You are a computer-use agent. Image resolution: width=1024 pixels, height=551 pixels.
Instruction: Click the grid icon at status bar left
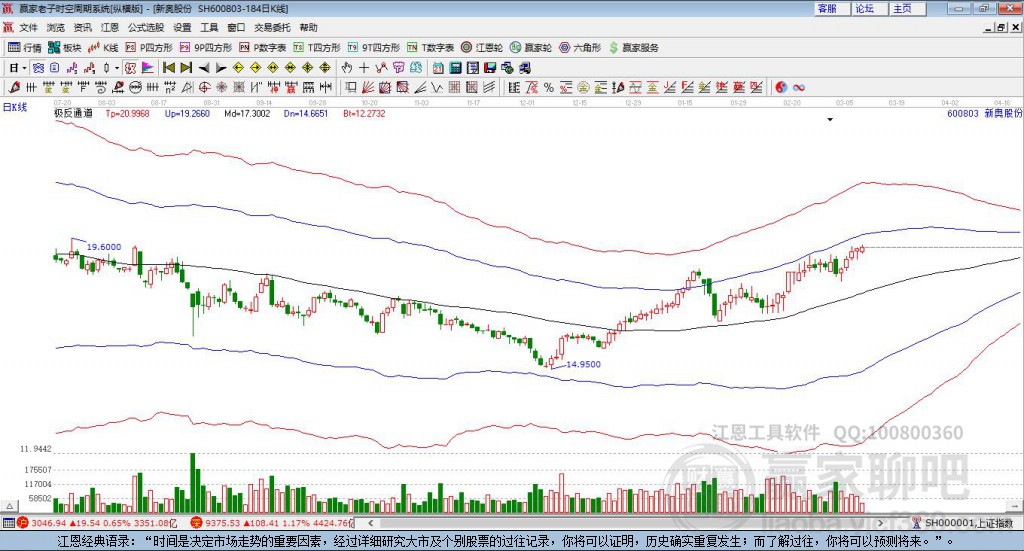pyautogui.click(x=8, y=523)
